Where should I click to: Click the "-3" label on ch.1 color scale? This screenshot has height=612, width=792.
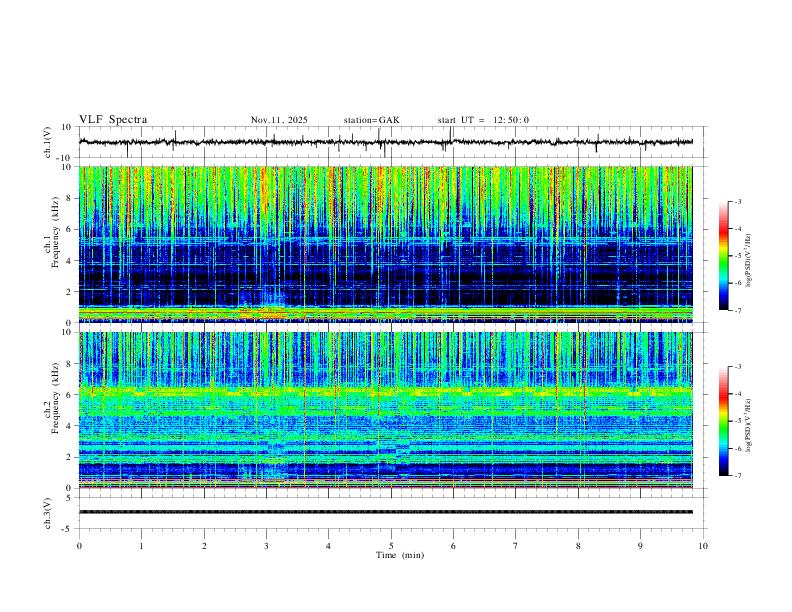pos(738,201)
